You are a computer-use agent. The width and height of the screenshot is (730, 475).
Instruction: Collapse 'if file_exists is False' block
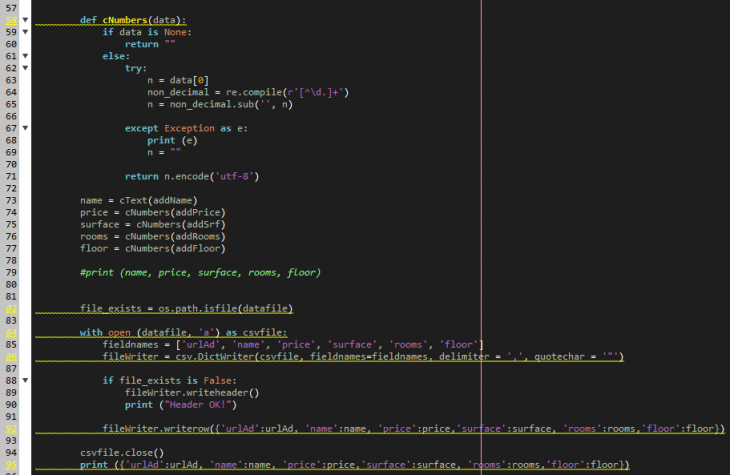(x=25, y=380)
